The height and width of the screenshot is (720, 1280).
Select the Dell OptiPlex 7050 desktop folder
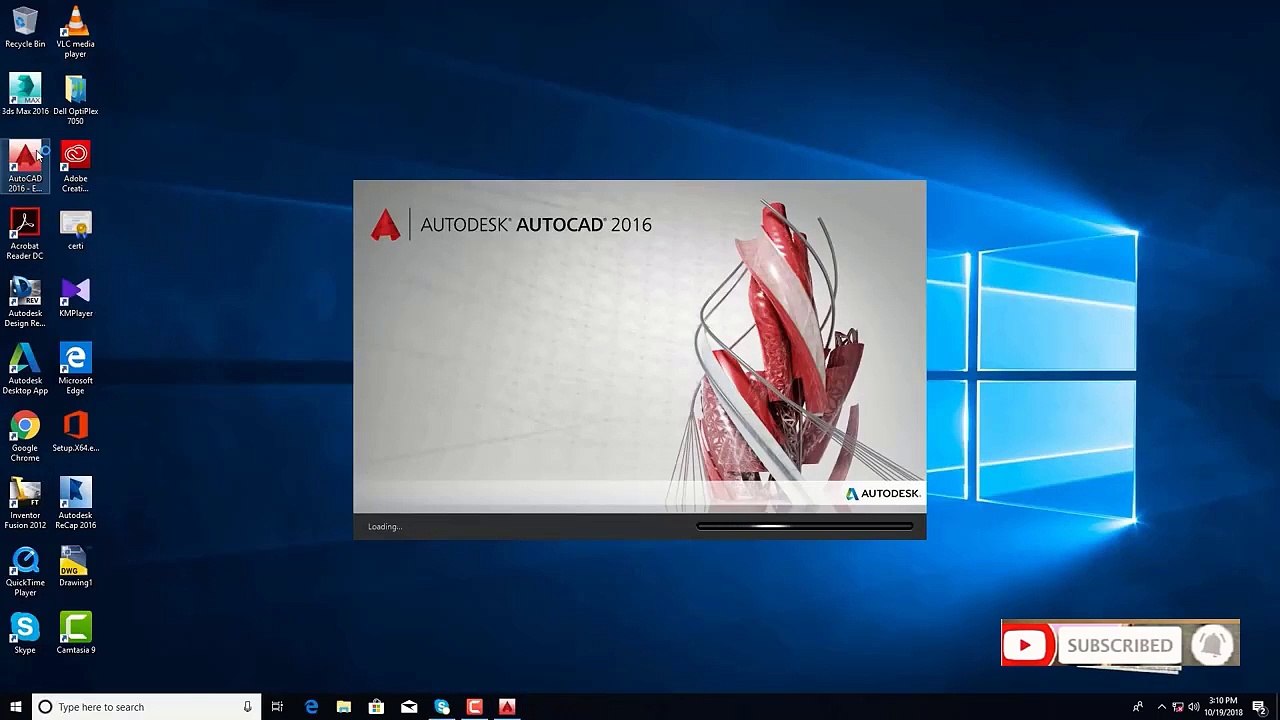tap(75, 100)
